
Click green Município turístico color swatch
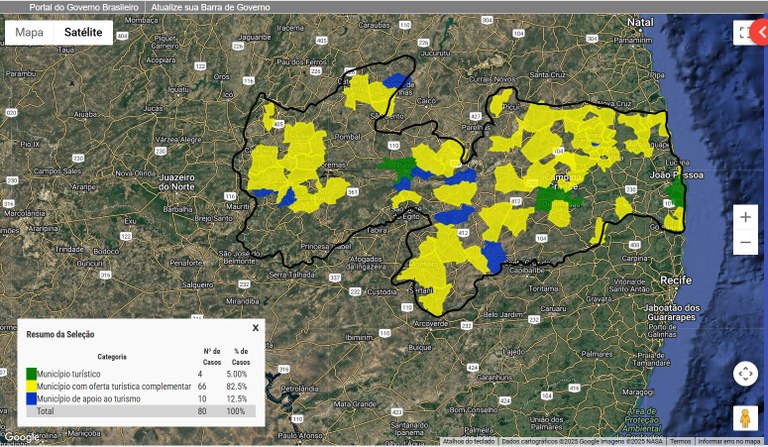point(31,373)
